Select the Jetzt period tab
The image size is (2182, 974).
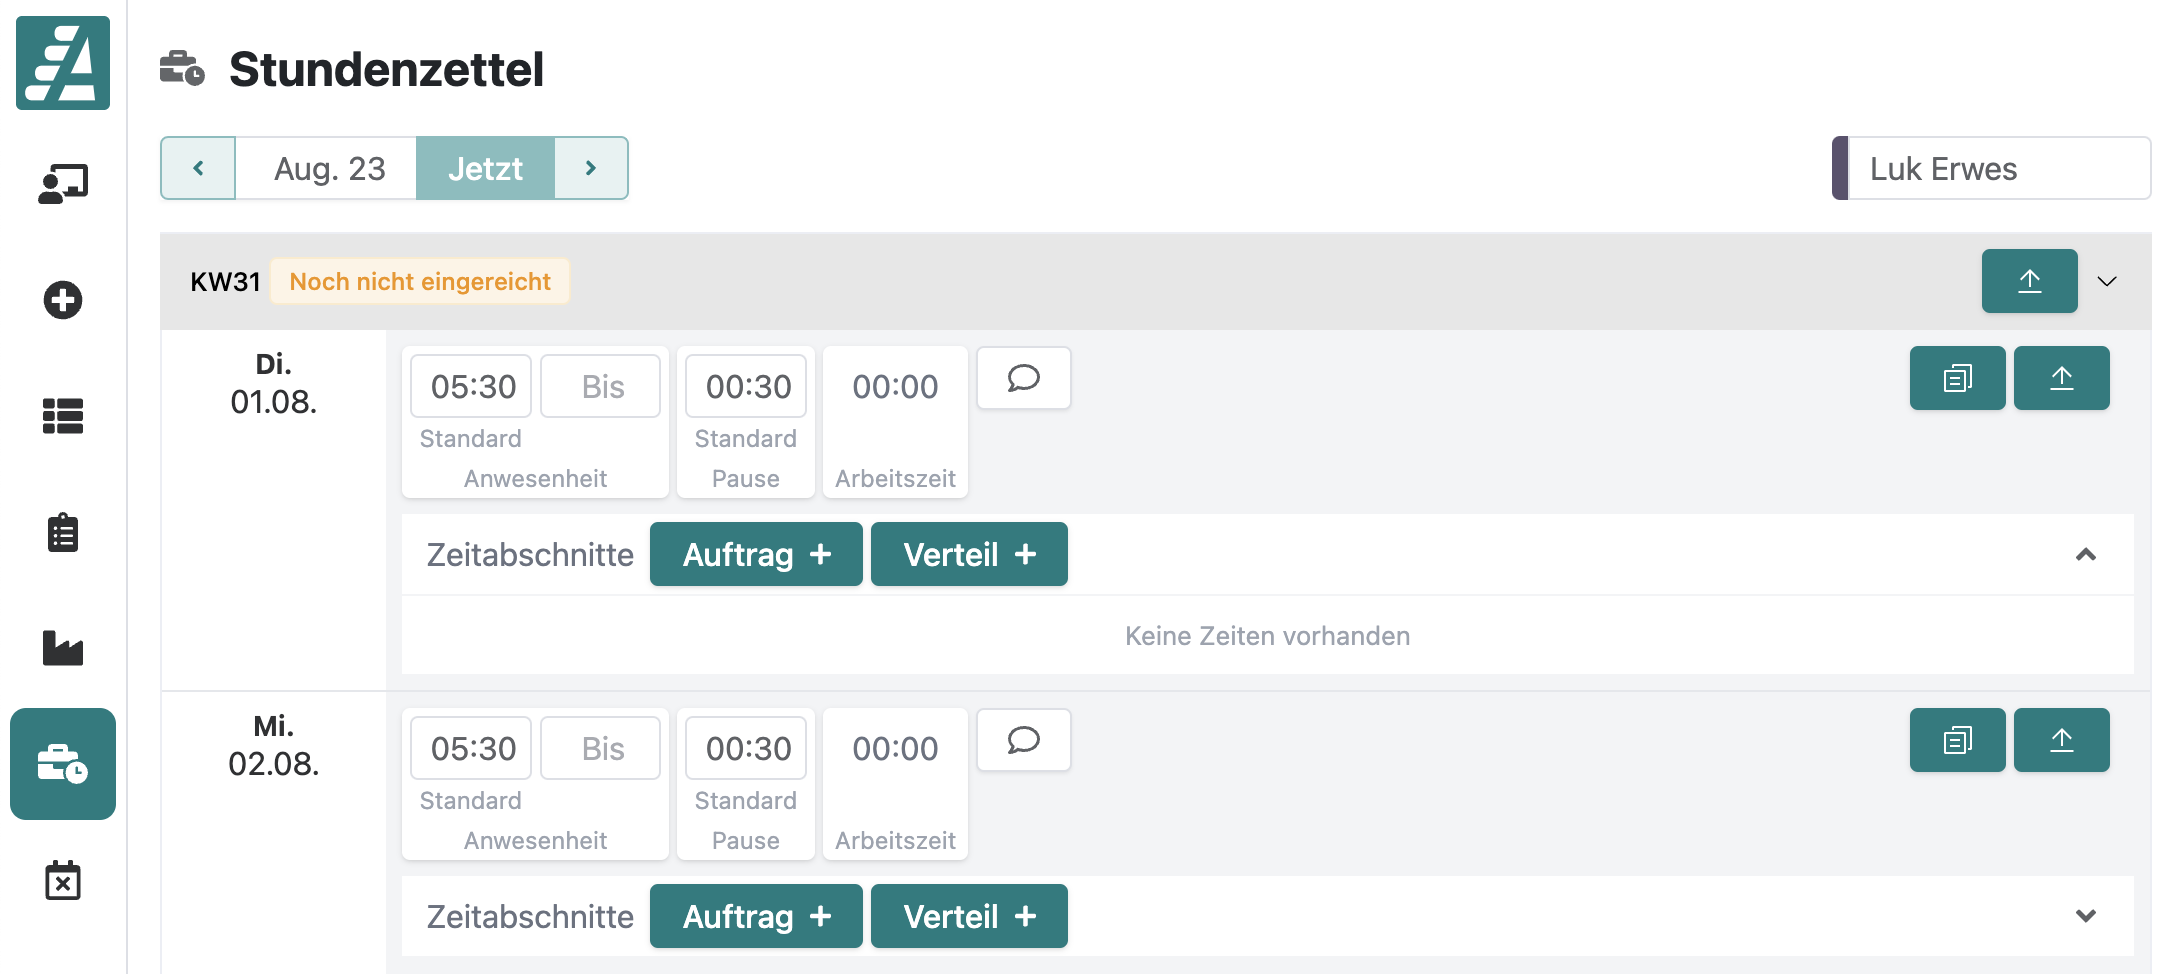point(486,168)
